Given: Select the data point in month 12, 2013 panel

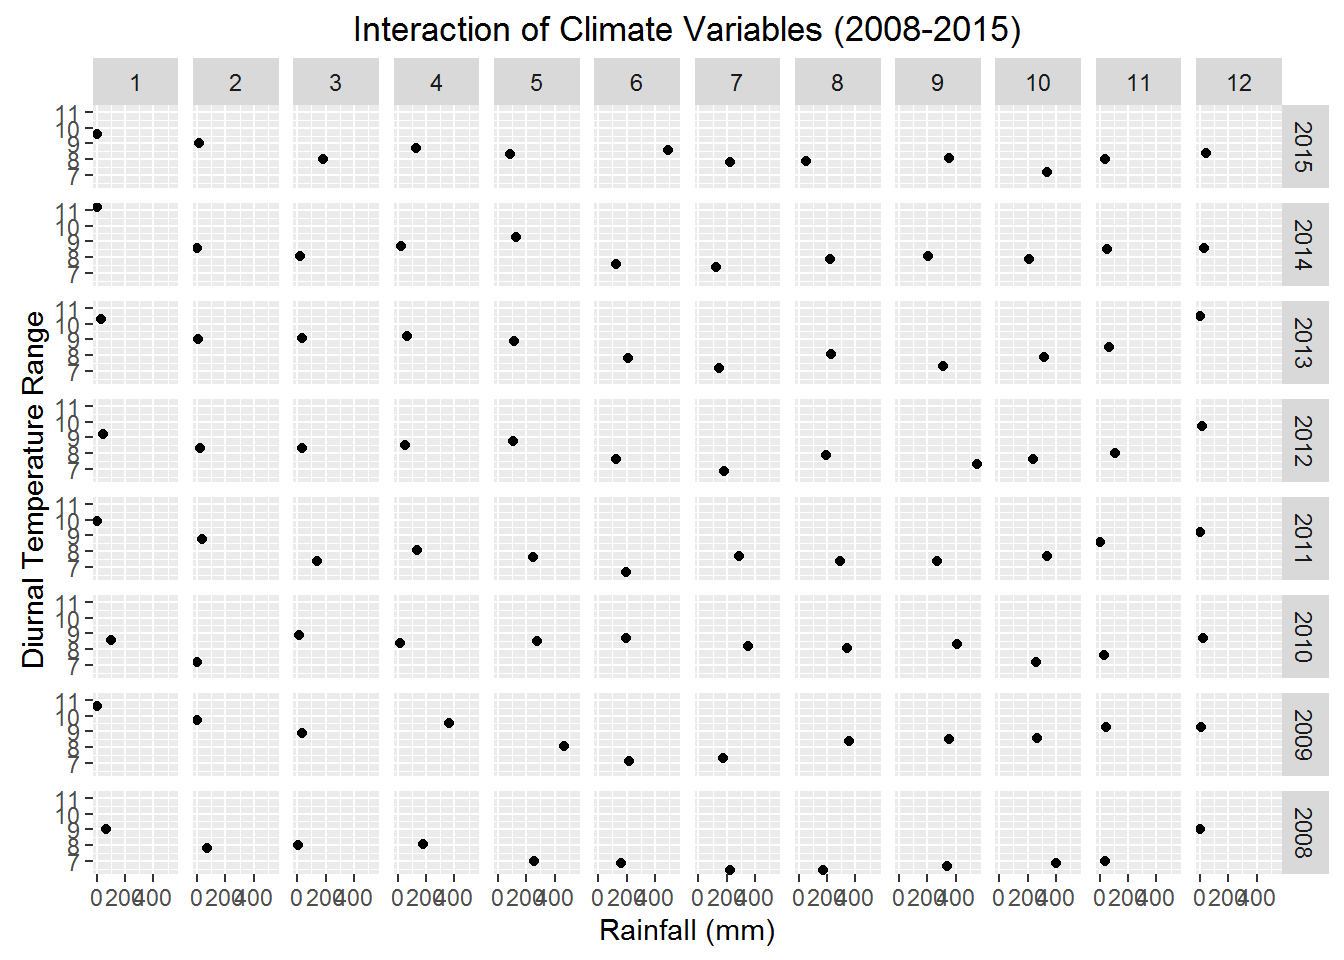Looking at the screenshot, I should 1200,316.
